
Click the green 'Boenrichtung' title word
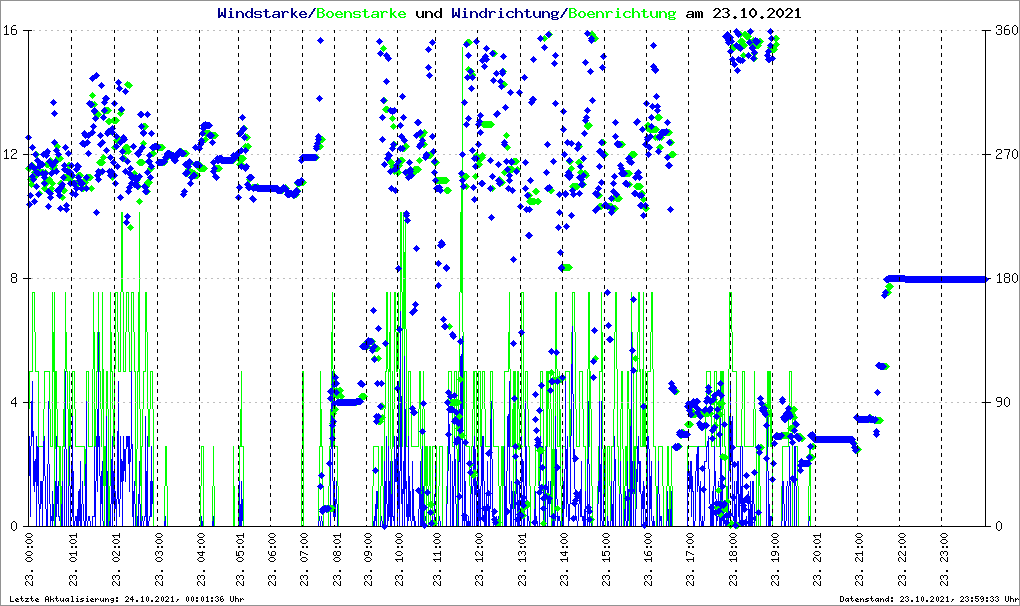click(622, 13)
